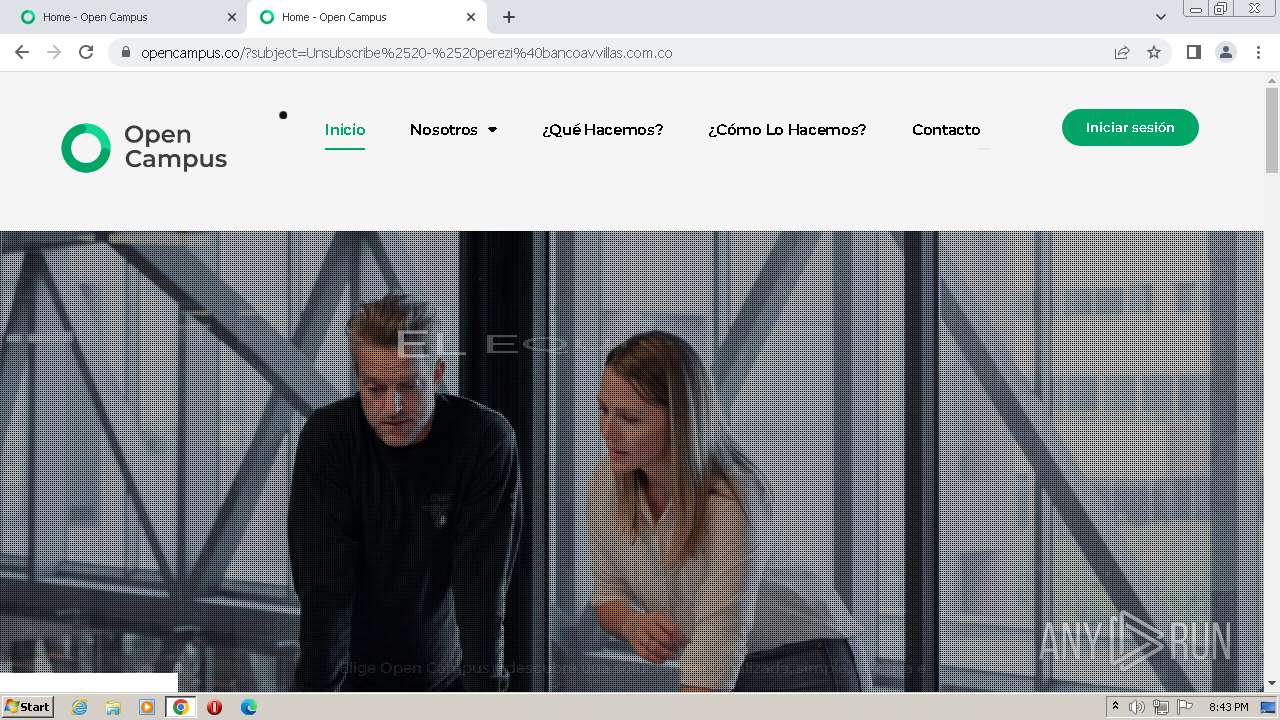1280x720 pixels.
Task: Open volume control in system tray
Action: coord(1137,707)
